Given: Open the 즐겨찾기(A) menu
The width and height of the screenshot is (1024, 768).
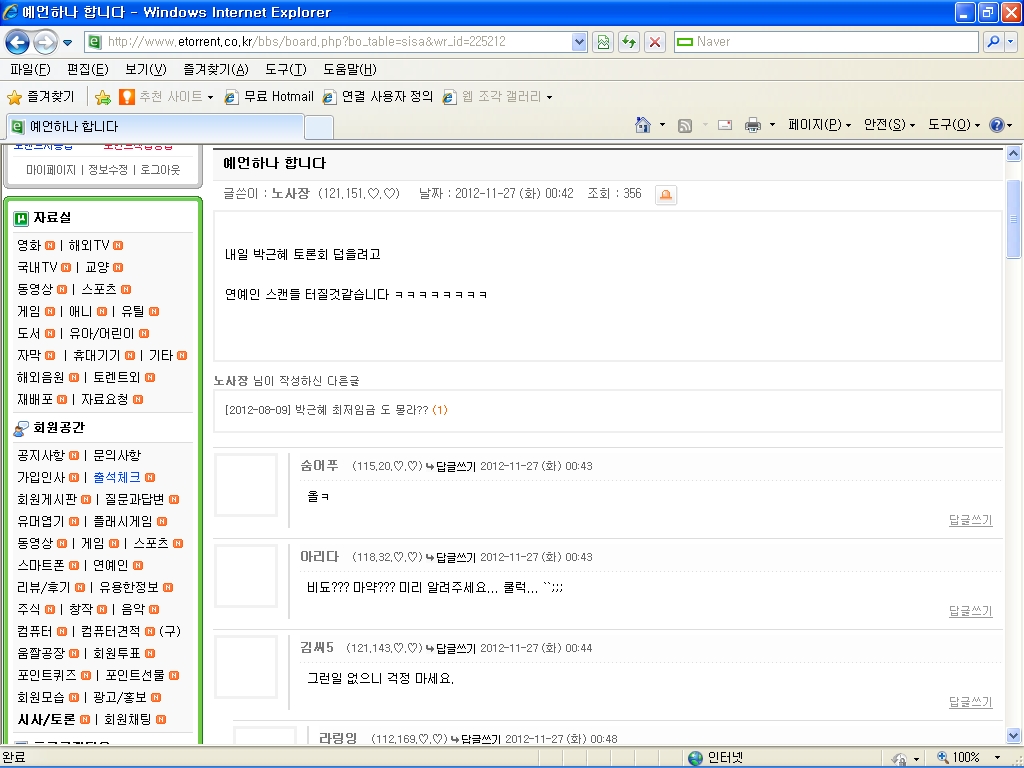Looking at the screenshot, I should point(216,69).
